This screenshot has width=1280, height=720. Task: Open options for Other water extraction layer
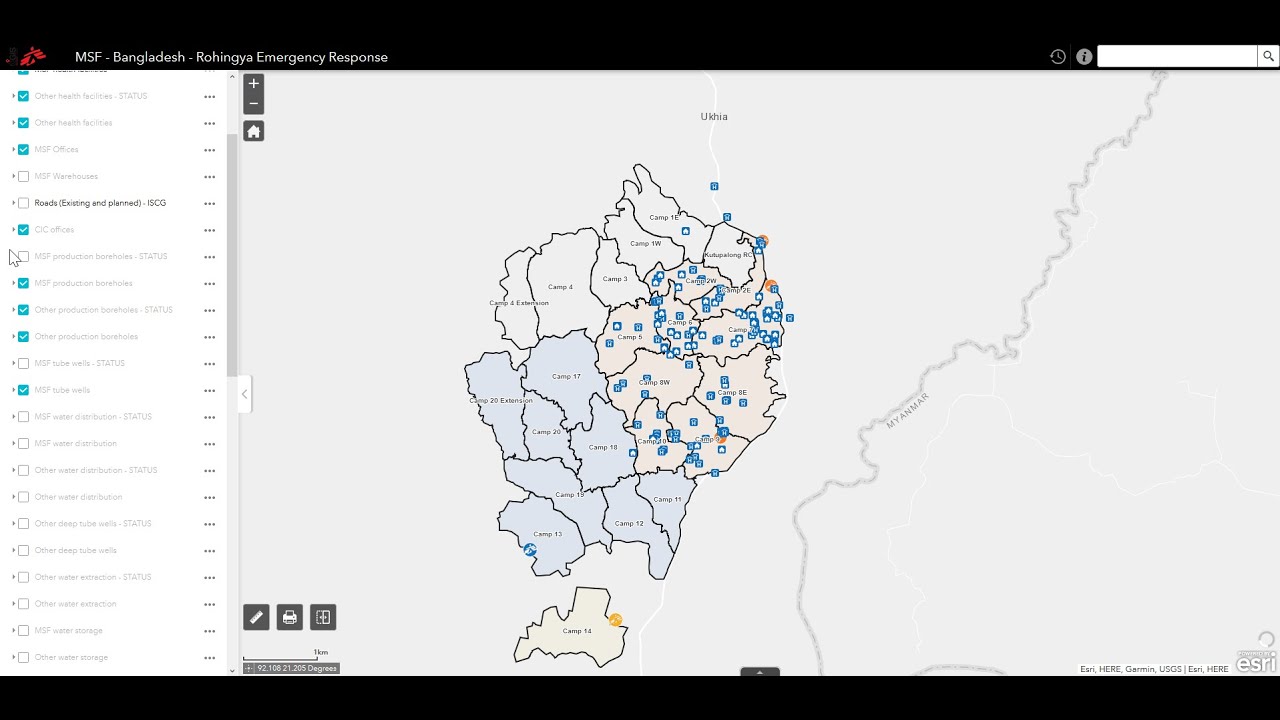(x=210, y=604)
